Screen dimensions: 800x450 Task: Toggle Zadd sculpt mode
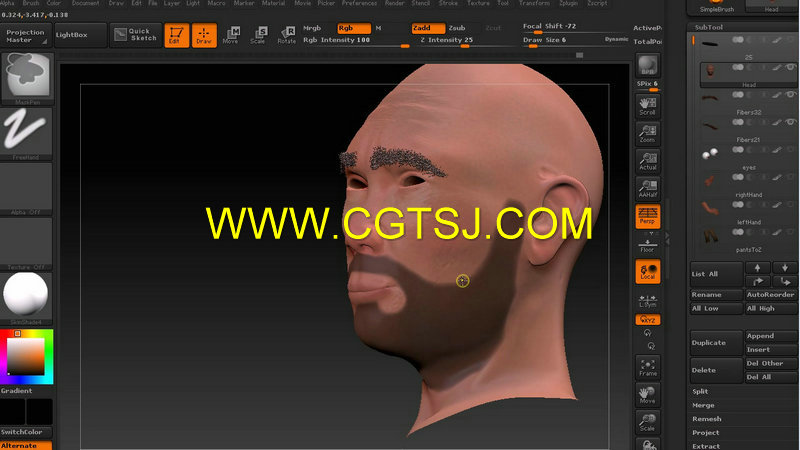(x=428, y=28)
